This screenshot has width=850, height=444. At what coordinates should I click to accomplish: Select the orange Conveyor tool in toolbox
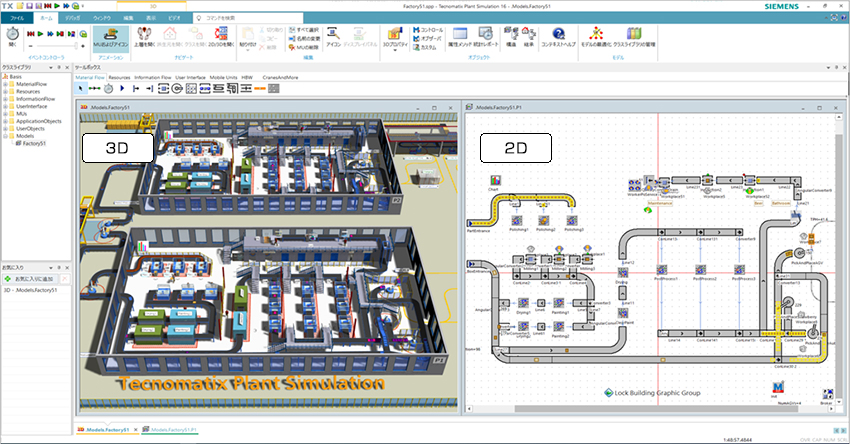260,88
